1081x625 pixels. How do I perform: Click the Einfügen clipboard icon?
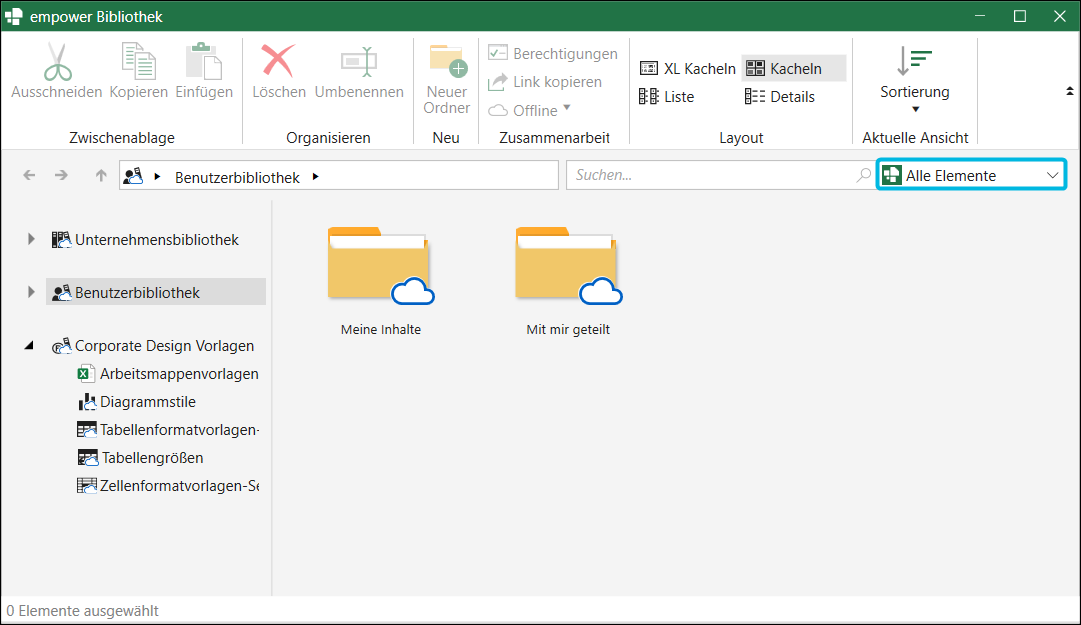pos(203,61)
